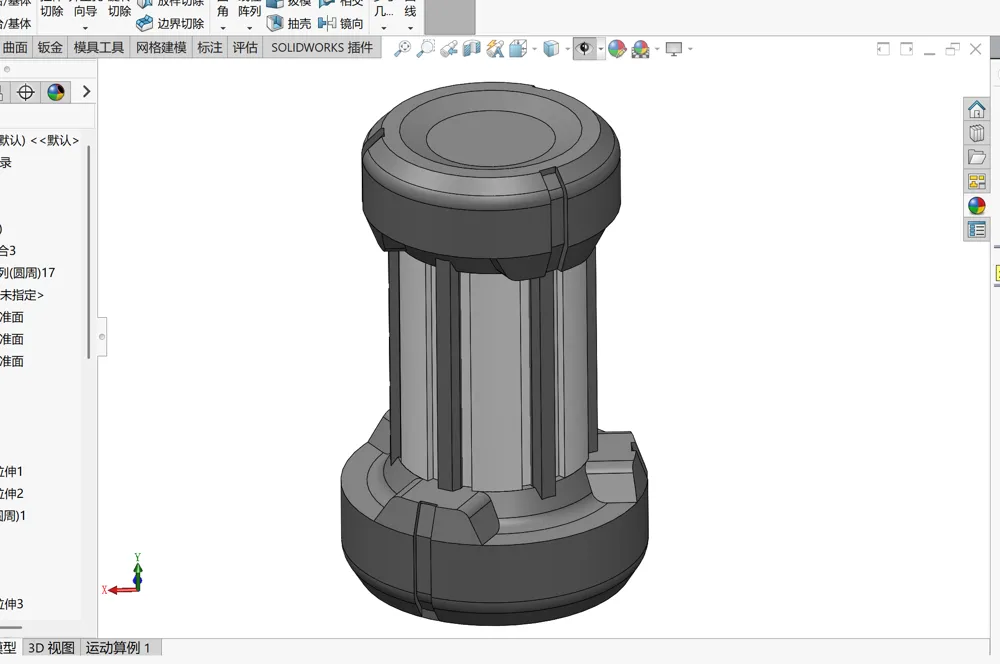This screenshot has height=664, width=1000.
Task: Open the View Settings dropdown arrow
Action: (690, 49)
